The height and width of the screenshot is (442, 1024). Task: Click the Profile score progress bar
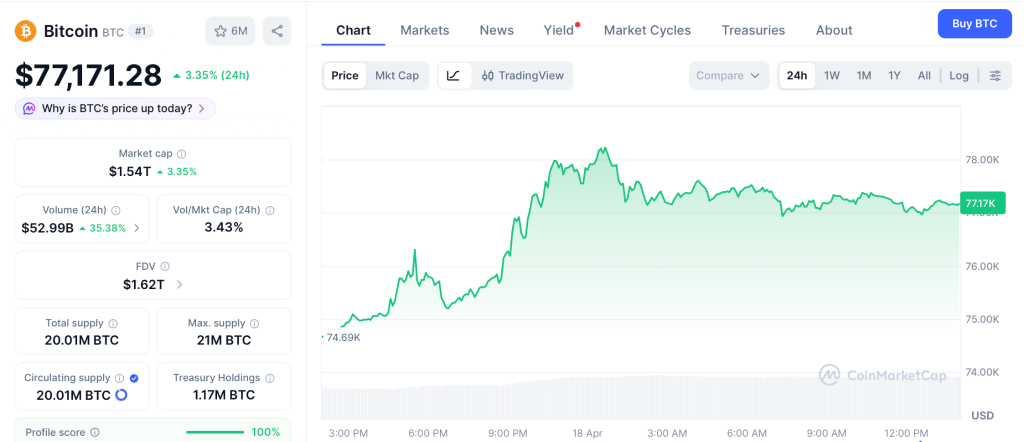[215, 432]
